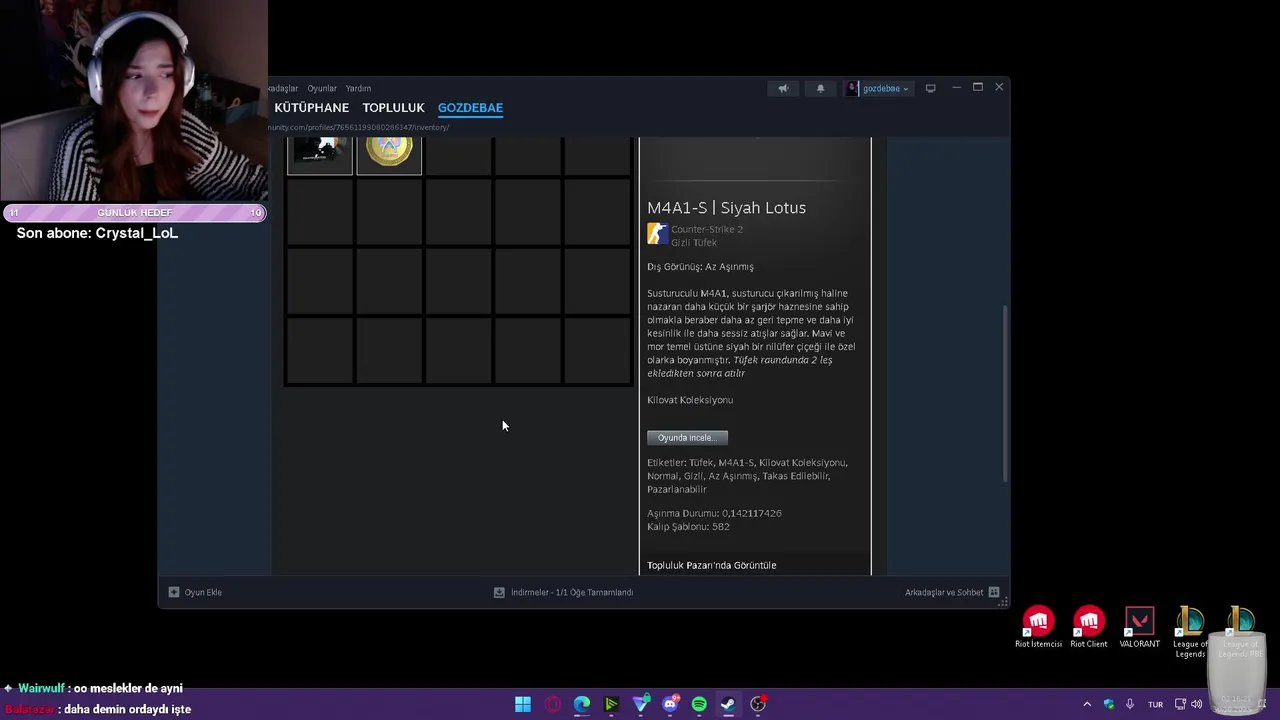
Task: Click the Steam taskbar icon
Action: point(728,704)
